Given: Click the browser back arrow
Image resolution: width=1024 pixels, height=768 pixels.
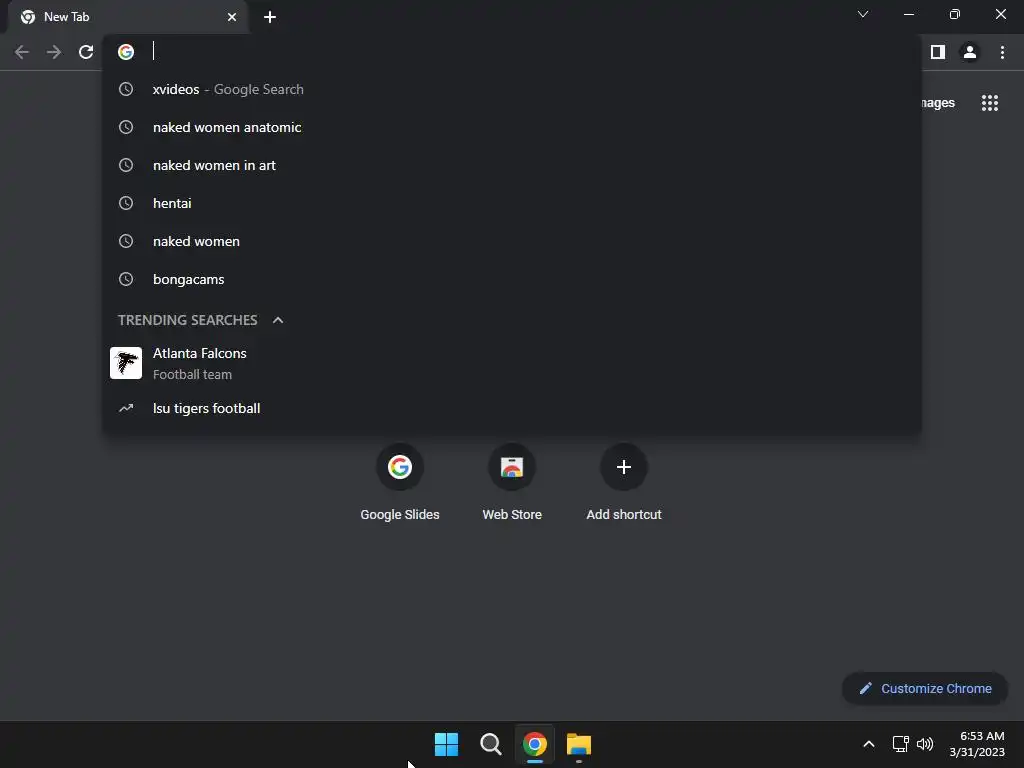Looking at the screenshot, I should coord(22,52).
